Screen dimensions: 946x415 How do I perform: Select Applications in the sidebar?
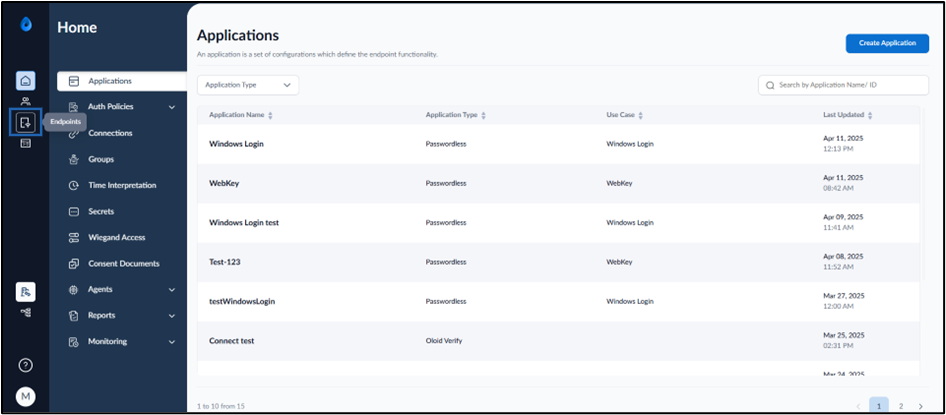pyautogui.click(x=122, y=81)
